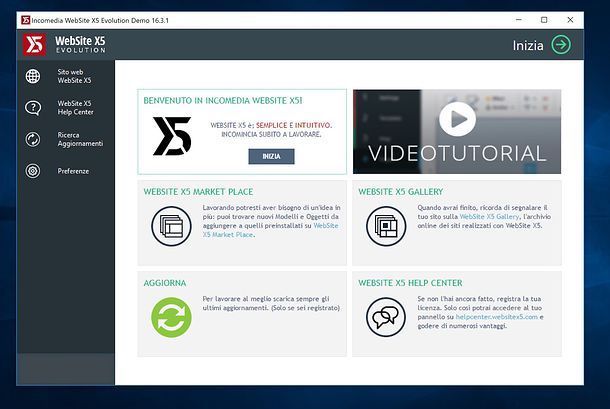610x409 pixels.
Task: Click the Help Center question bubble icon
Action: (33, 108)
